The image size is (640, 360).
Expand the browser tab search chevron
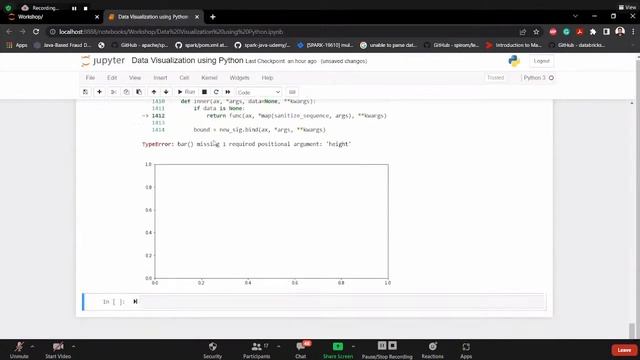pyautogui.click(x=575, y=16)
